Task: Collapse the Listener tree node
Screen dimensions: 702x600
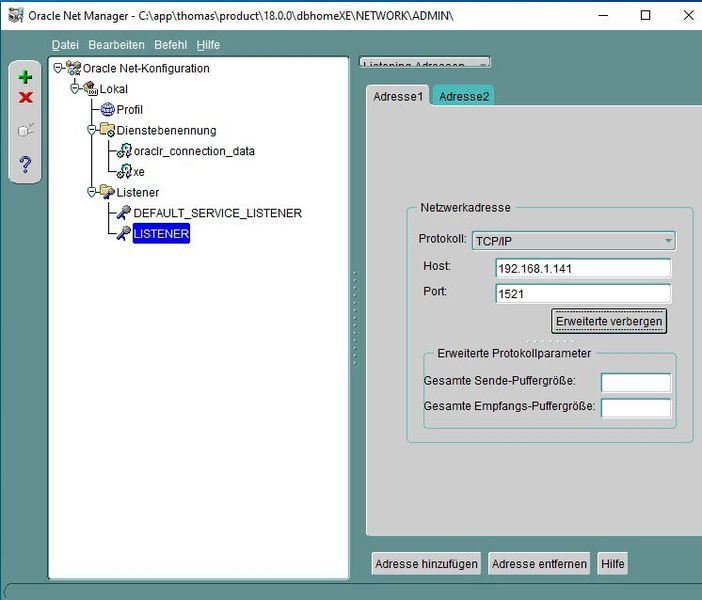Action: tap(92, 192)
